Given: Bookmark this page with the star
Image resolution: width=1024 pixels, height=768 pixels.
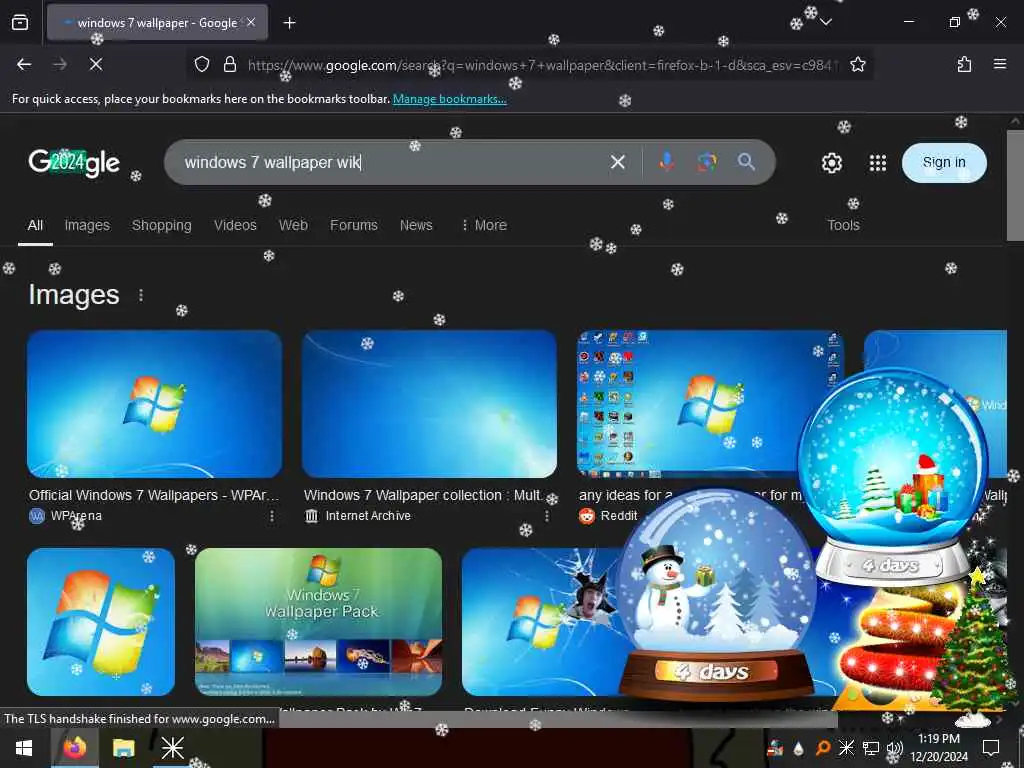Looking at the screenshot, I should click(x=857, y=64).
